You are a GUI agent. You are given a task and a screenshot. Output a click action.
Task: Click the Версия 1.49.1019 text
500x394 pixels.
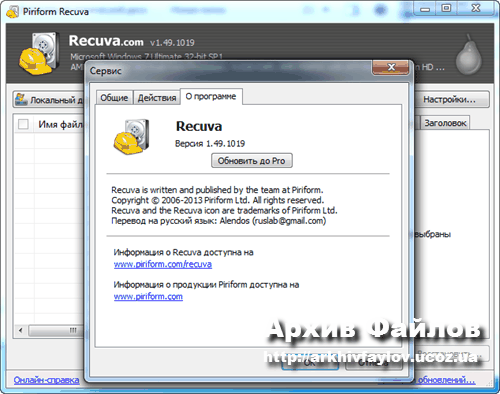coord(210,144)
